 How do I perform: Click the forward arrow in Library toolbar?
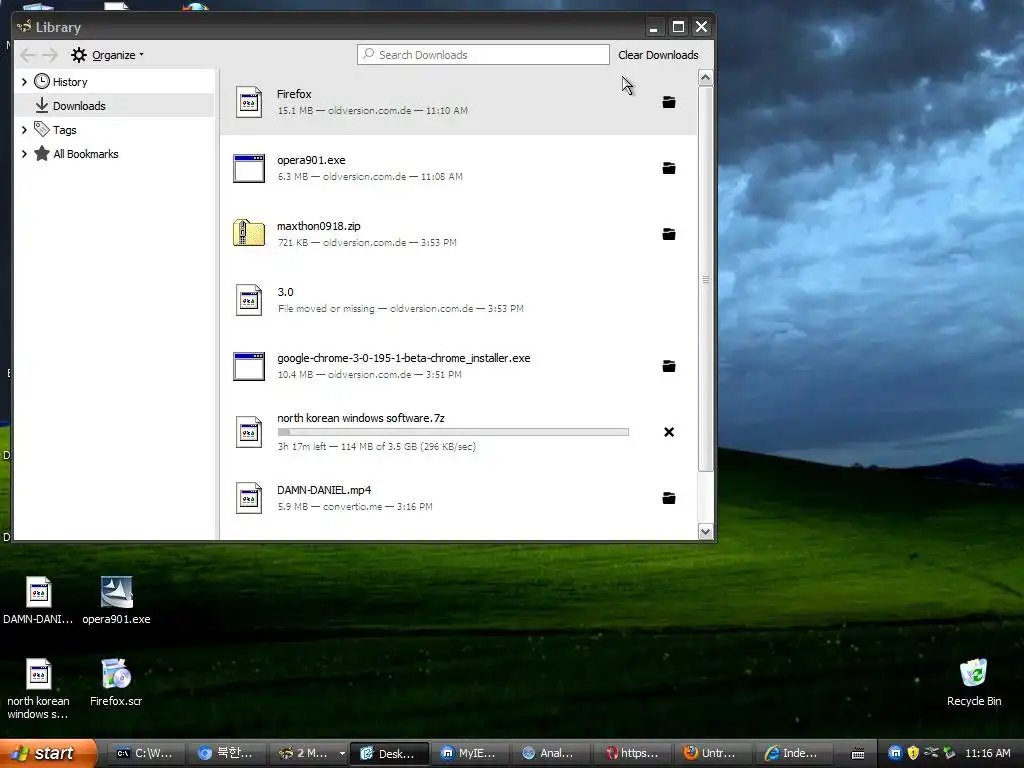click(50, 55)
